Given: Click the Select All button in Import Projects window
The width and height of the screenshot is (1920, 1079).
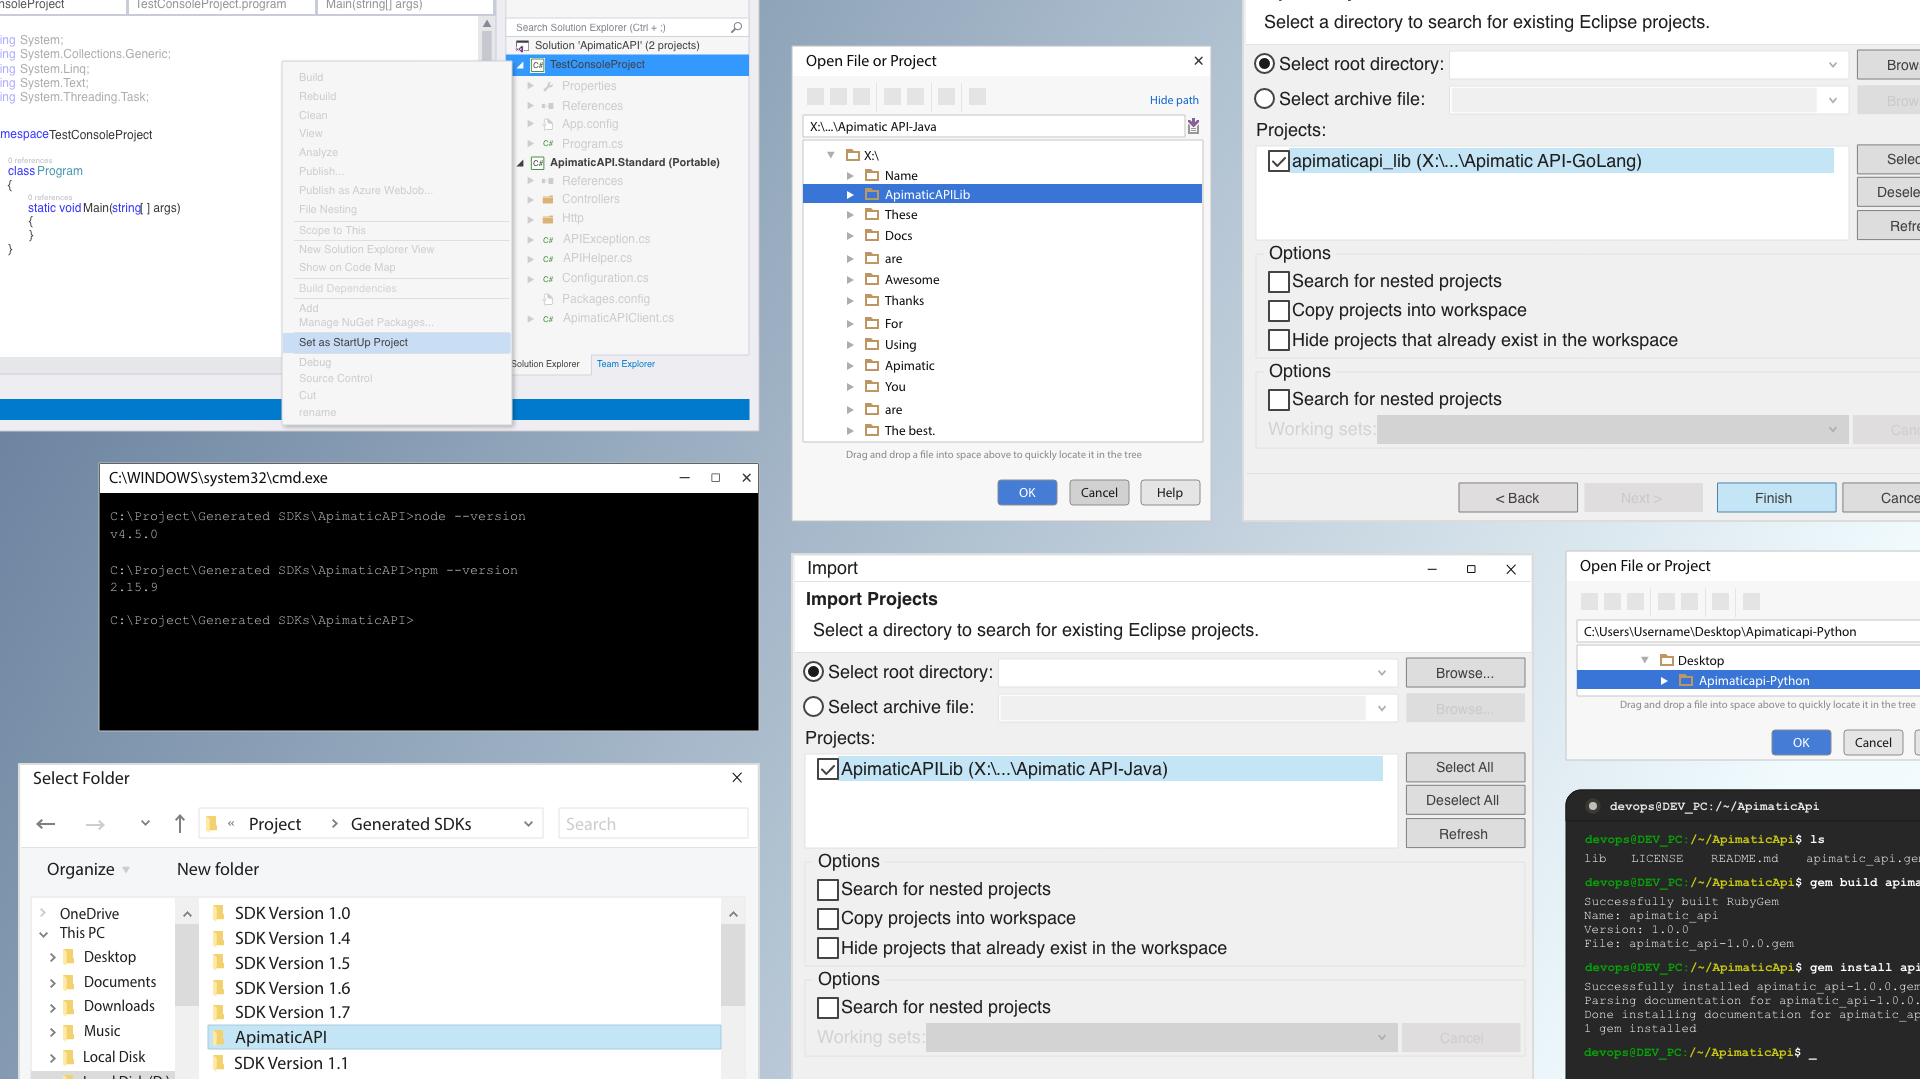Looking at the screenshot, I should click(x=1465, y=767).
